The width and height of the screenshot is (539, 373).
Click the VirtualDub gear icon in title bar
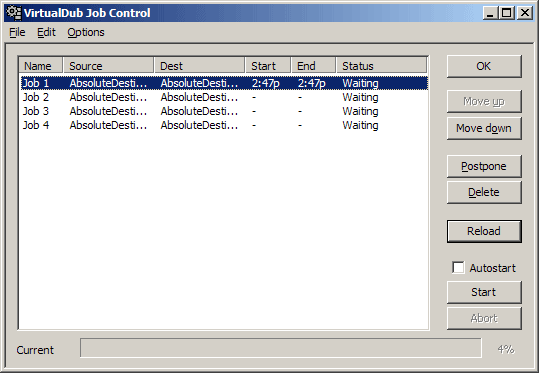14,13
